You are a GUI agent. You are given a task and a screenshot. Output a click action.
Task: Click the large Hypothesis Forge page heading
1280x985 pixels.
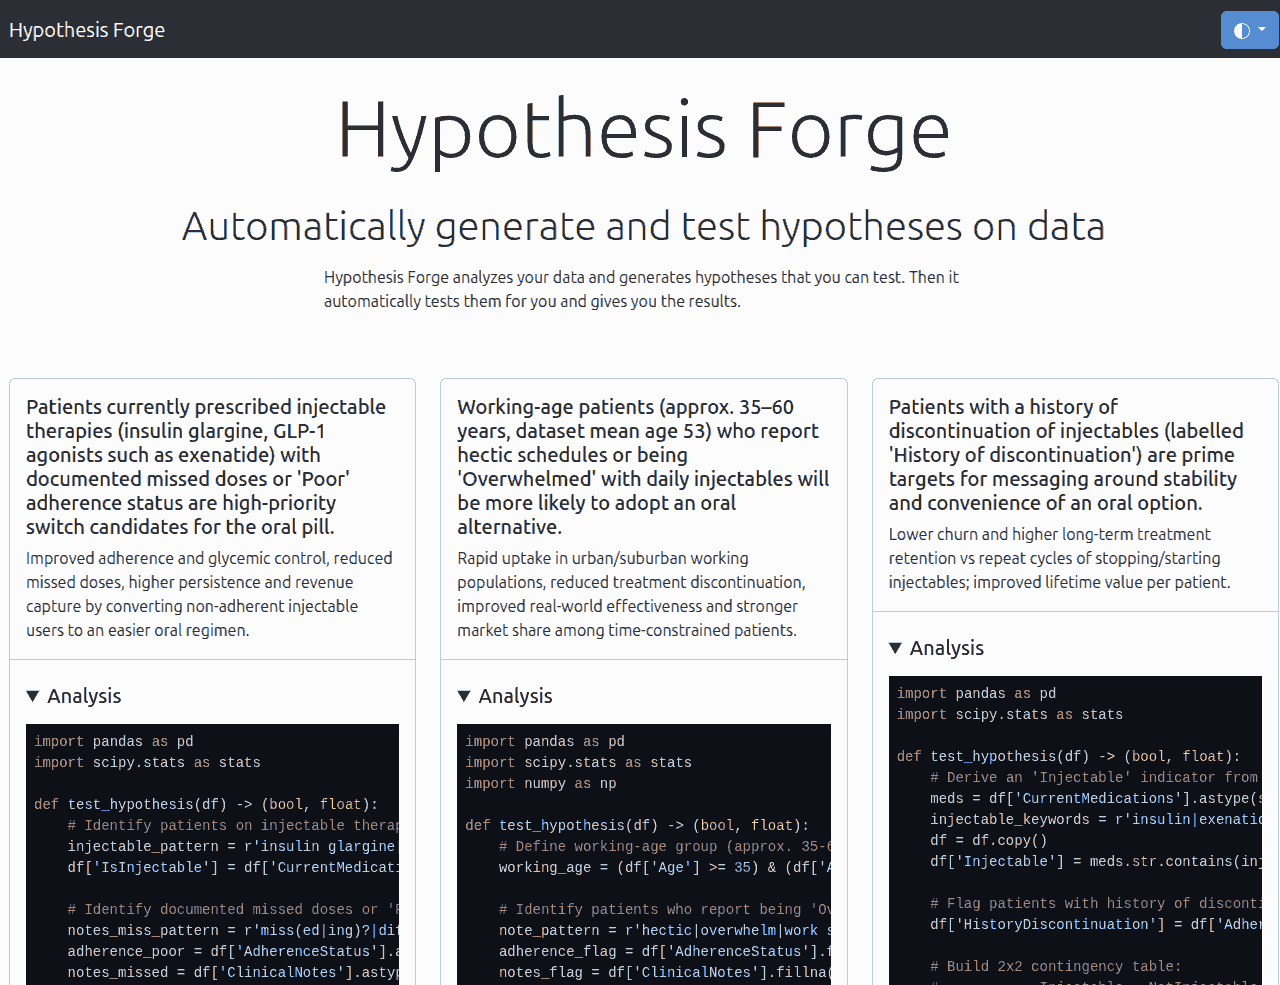(643, 130)
